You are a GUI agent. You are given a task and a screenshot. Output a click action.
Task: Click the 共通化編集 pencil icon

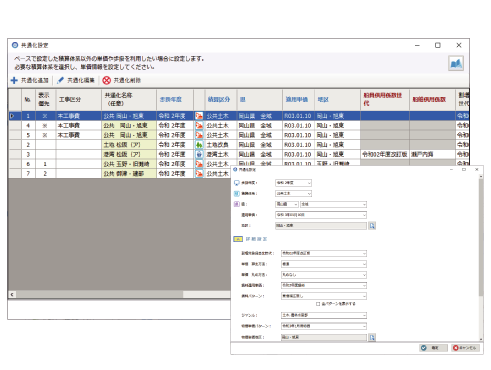pyautogui.click(x=60, y=80)
